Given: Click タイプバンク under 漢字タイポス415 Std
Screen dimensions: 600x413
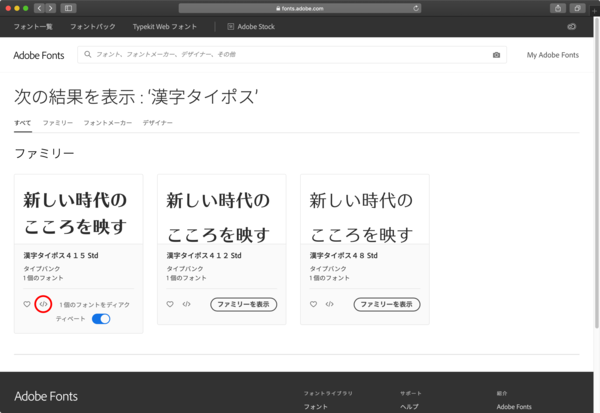Looking at the screenshot, I should point(42,269).
